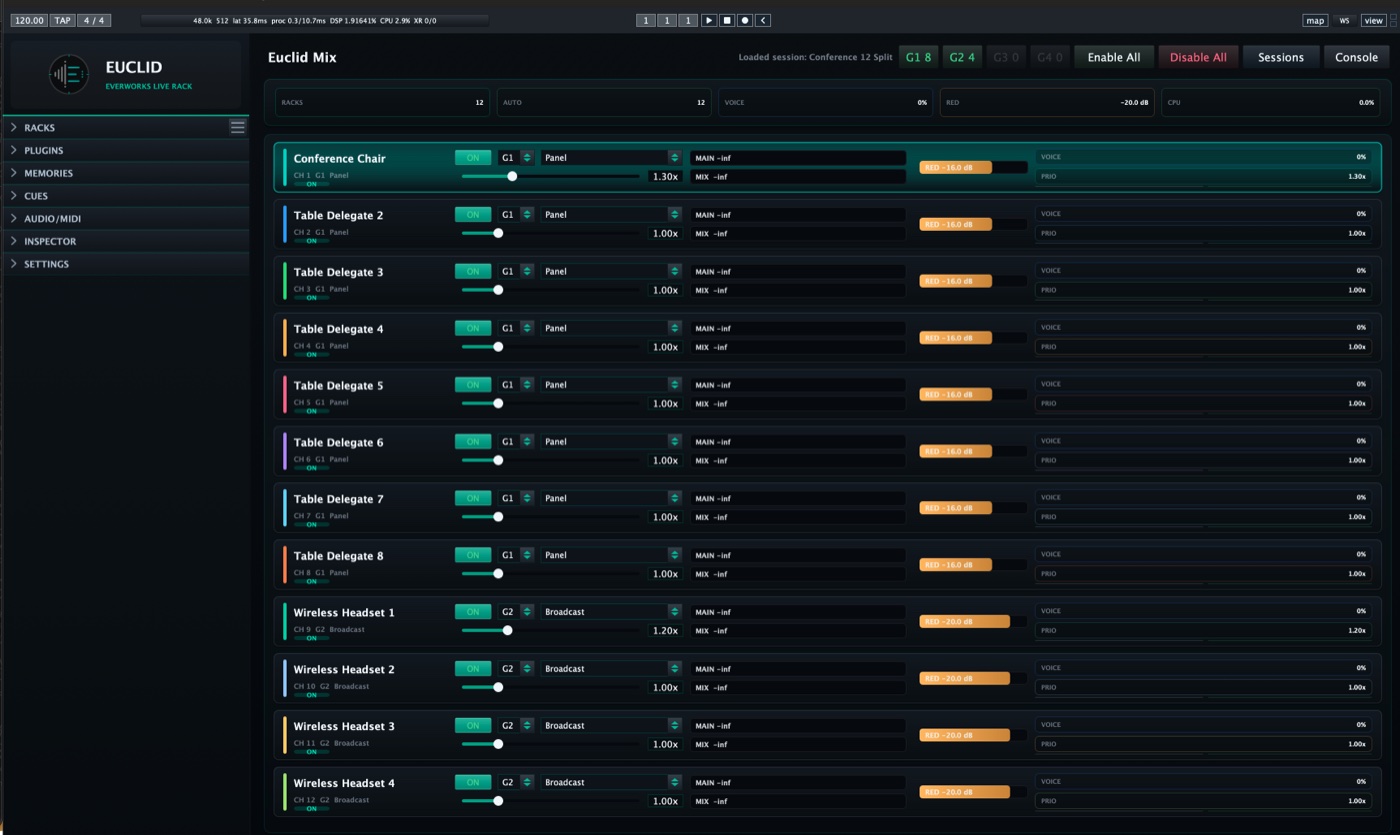Click the Disable All button
The height and width of the screenshot is (835, 1400).
(1198, 57)
